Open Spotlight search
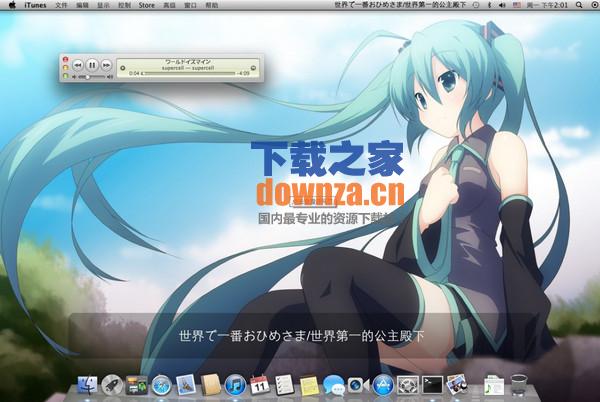 coord(579,5)
